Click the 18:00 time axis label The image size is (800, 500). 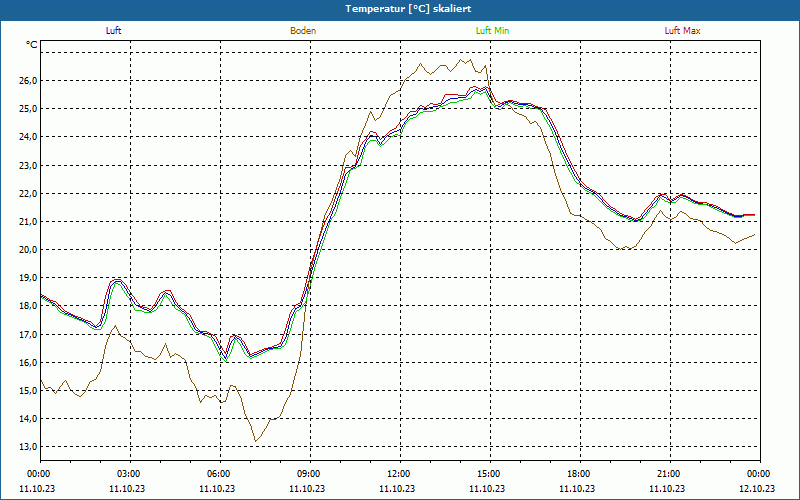tap(580, 474)
